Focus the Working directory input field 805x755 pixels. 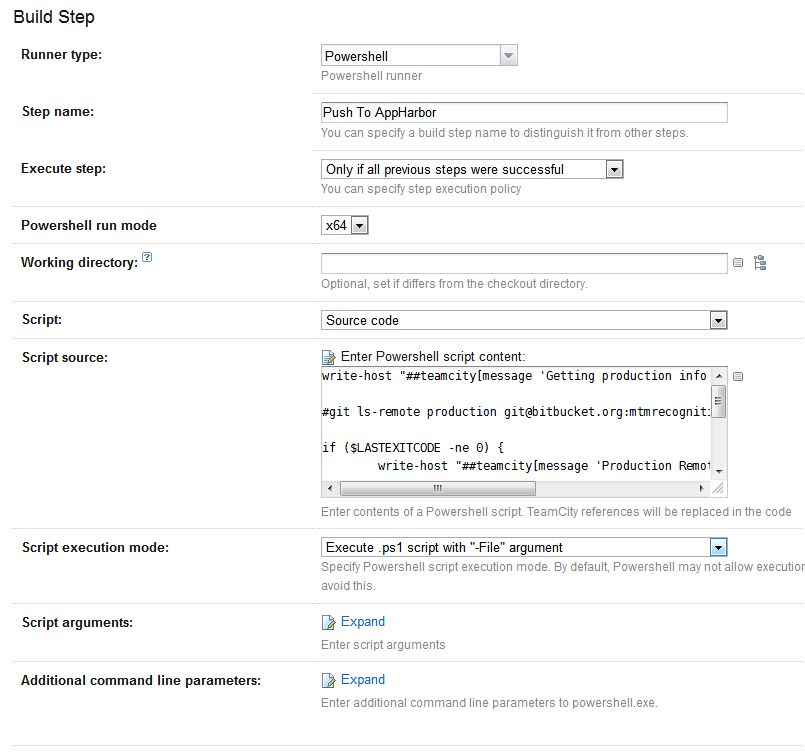[523, 263]
